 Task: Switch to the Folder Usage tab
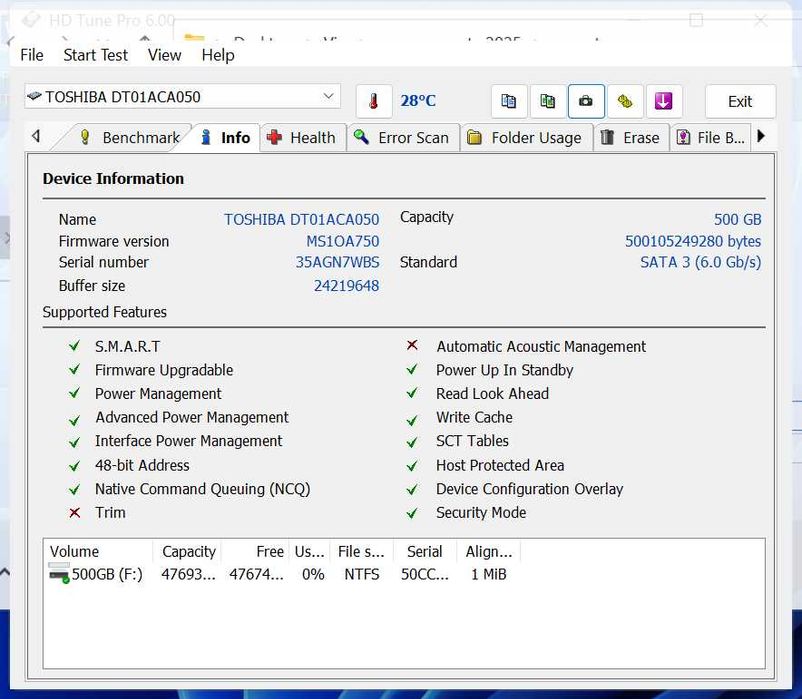526,138
